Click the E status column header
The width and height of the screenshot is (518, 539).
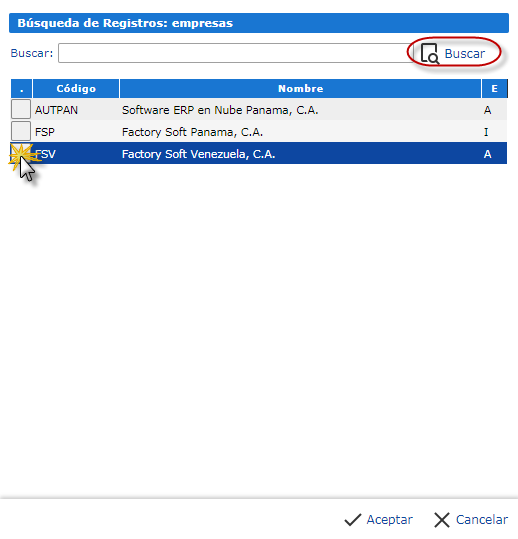coord(494,89)
